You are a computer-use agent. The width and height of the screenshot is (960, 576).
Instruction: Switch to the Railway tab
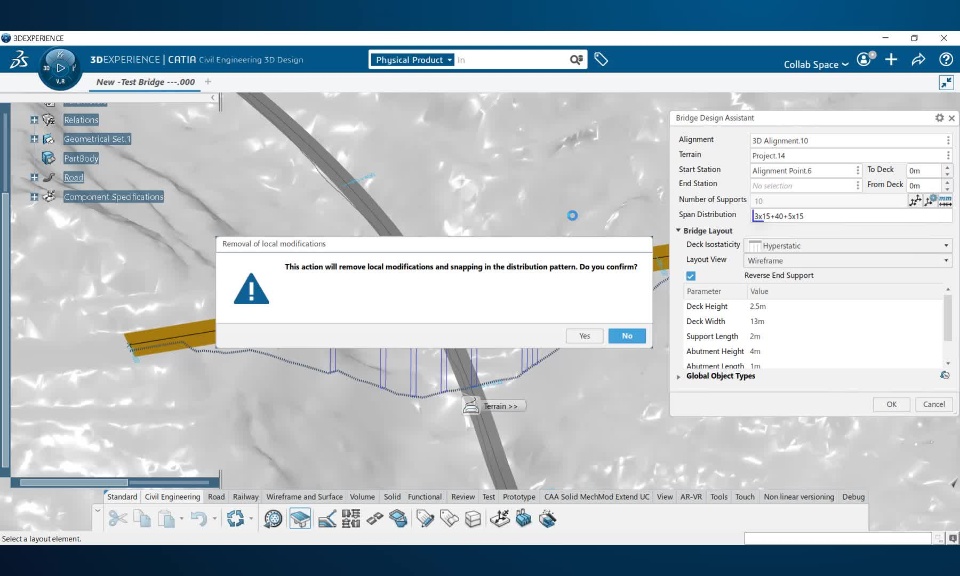(246, 496)
